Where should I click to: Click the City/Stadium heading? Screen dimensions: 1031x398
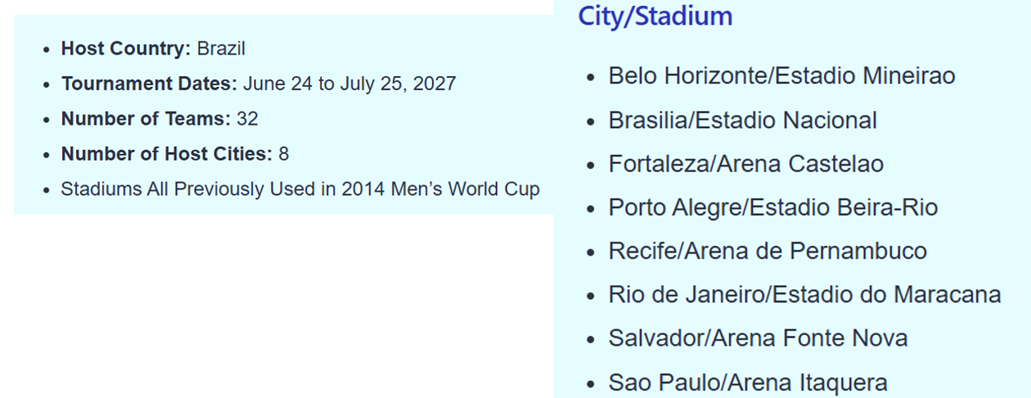[655, 16]
